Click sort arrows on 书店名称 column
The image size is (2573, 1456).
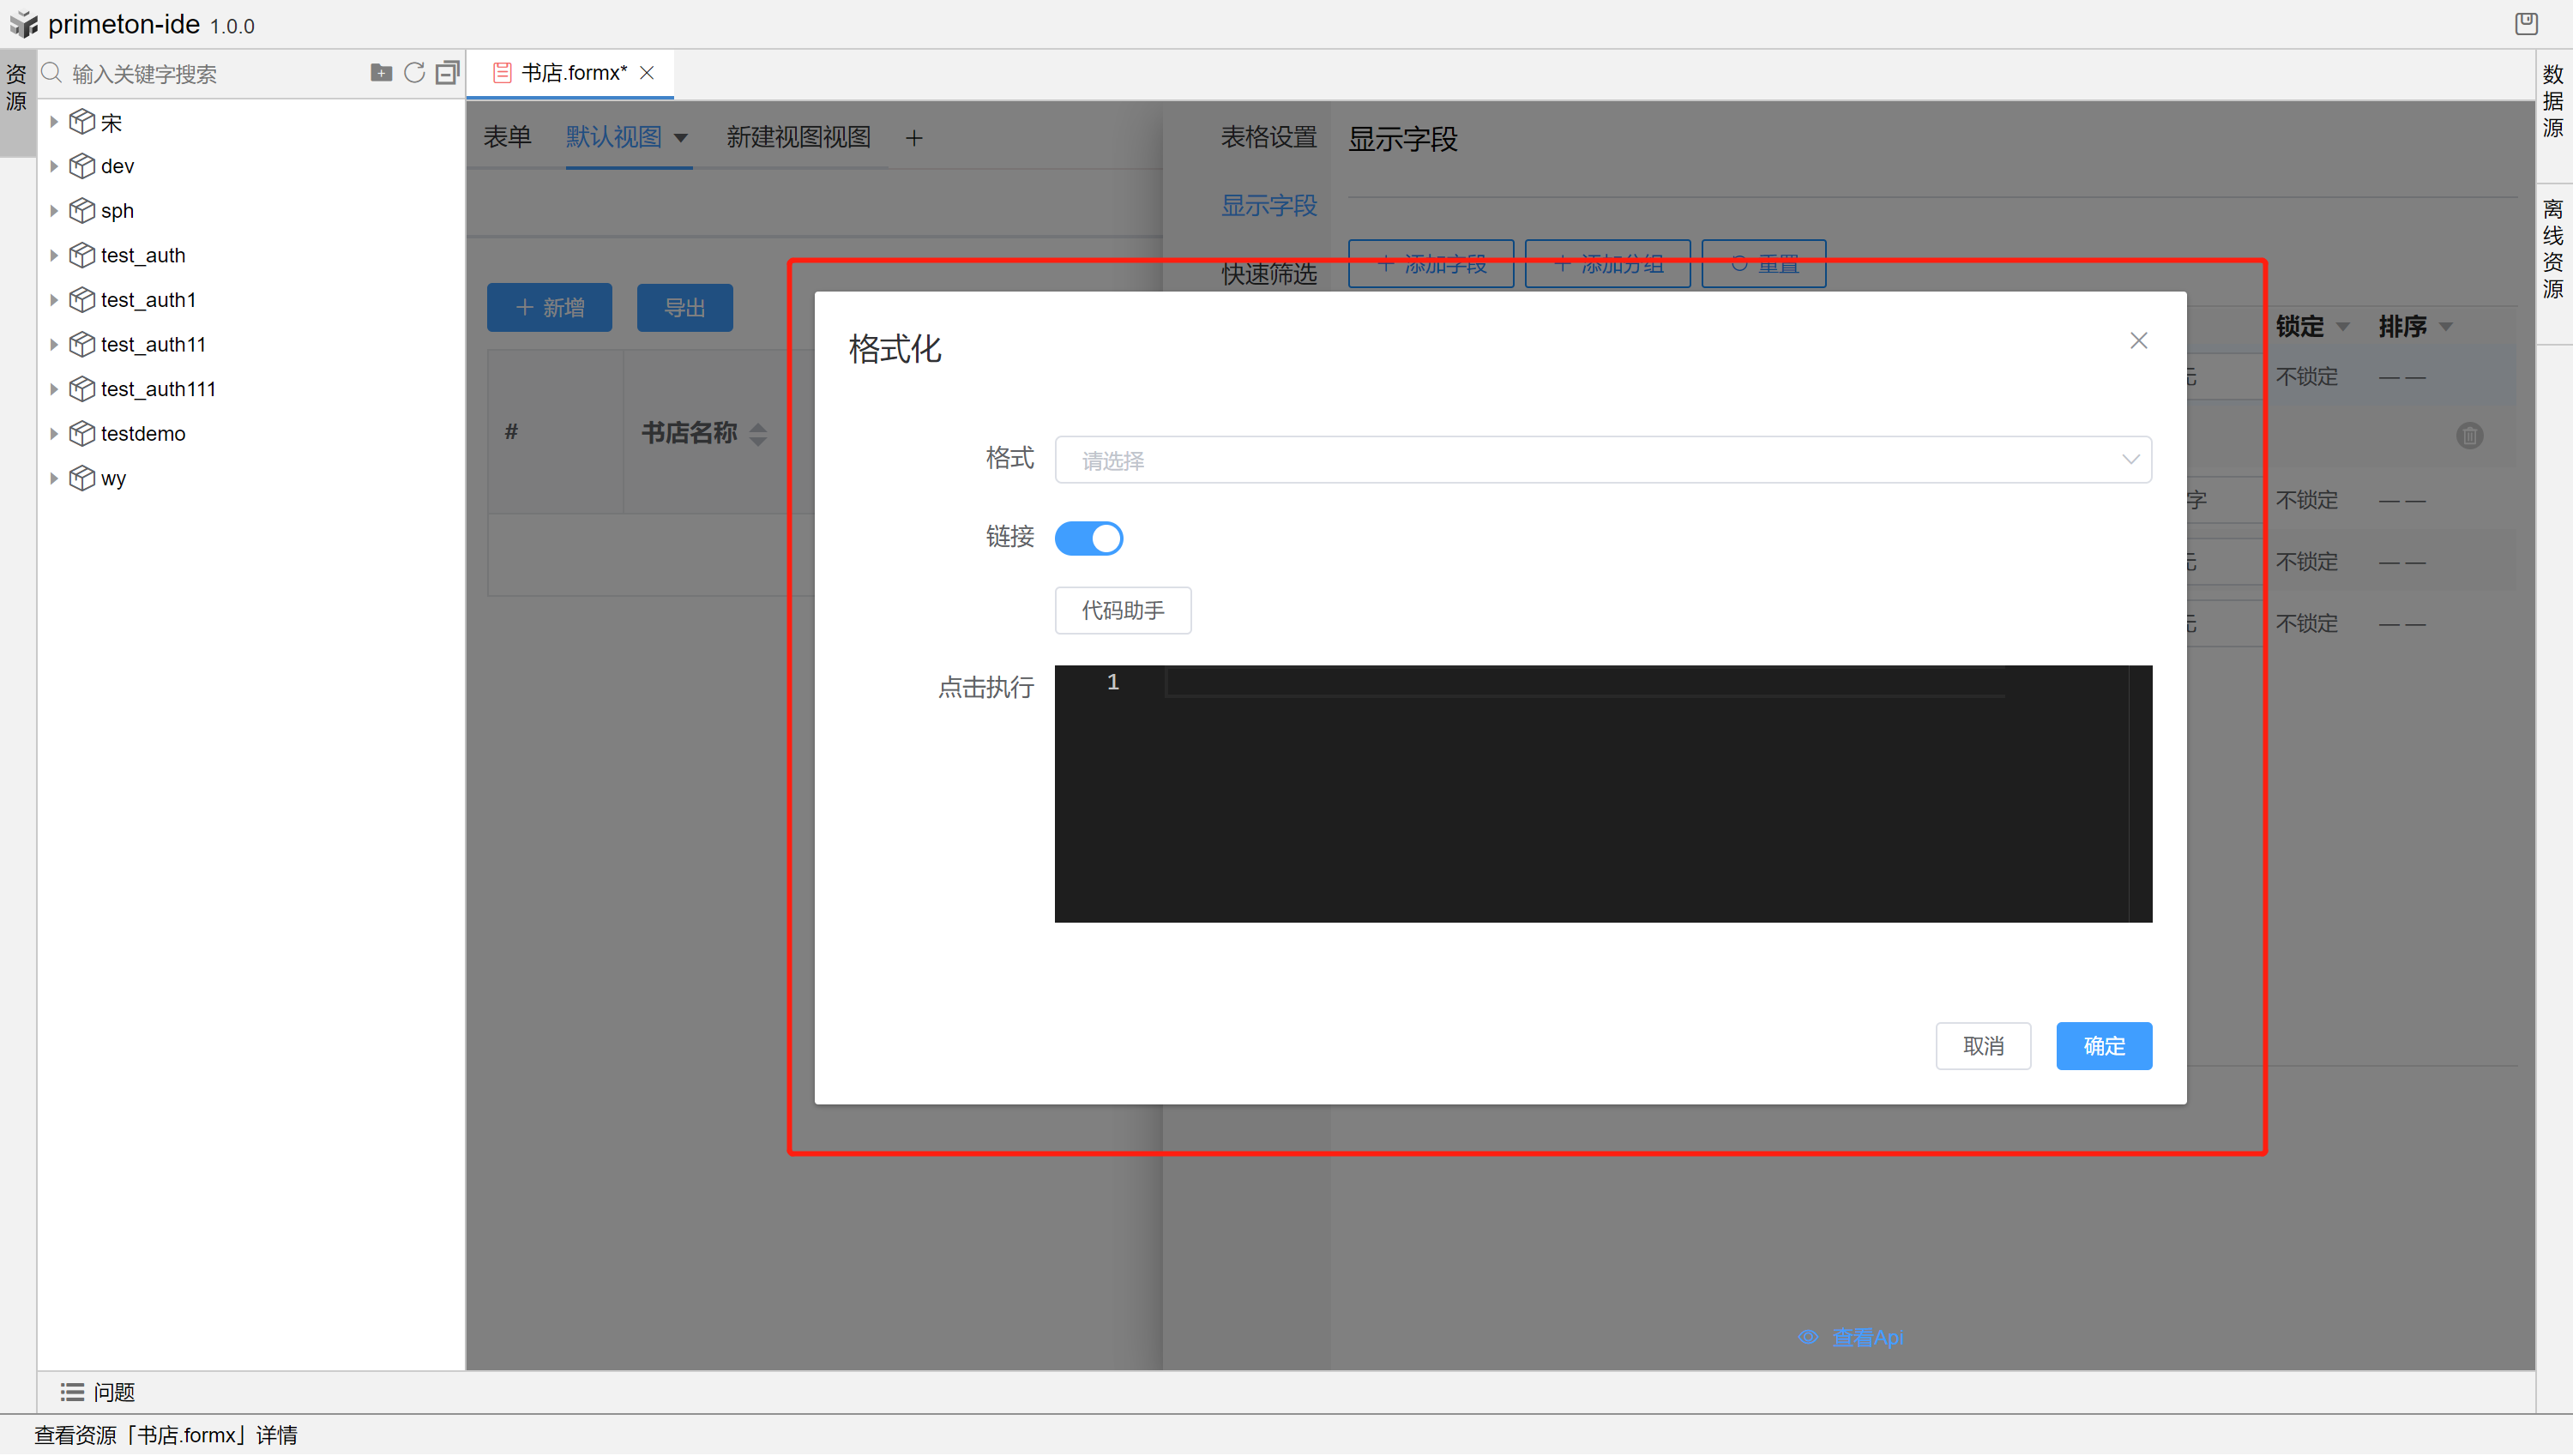(758, 434)
